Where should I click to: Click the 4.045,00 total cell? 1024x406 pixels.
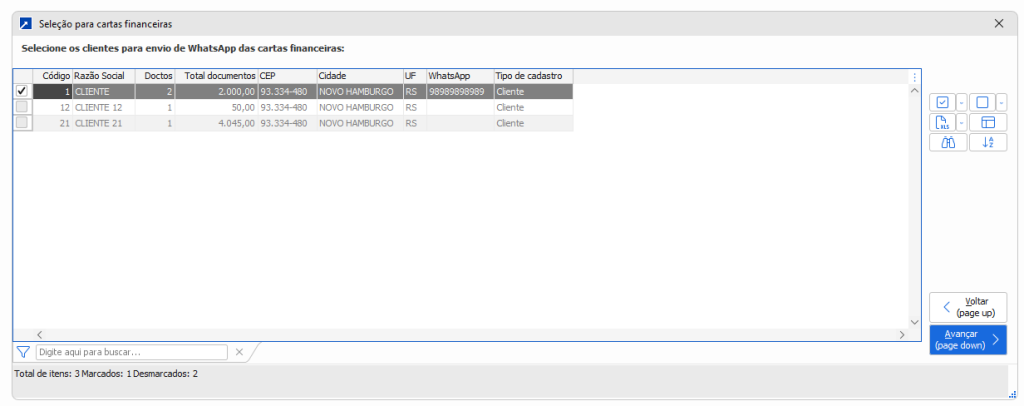216,123
